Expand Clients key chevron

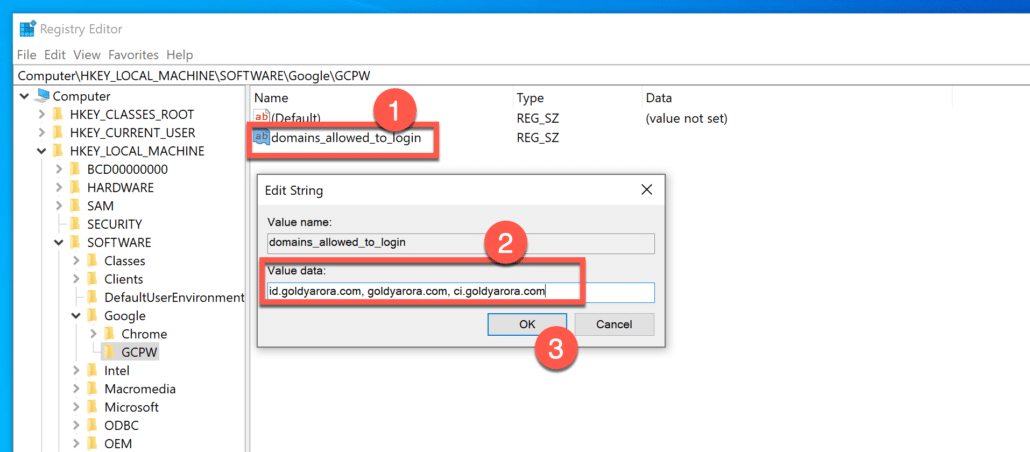76,279
